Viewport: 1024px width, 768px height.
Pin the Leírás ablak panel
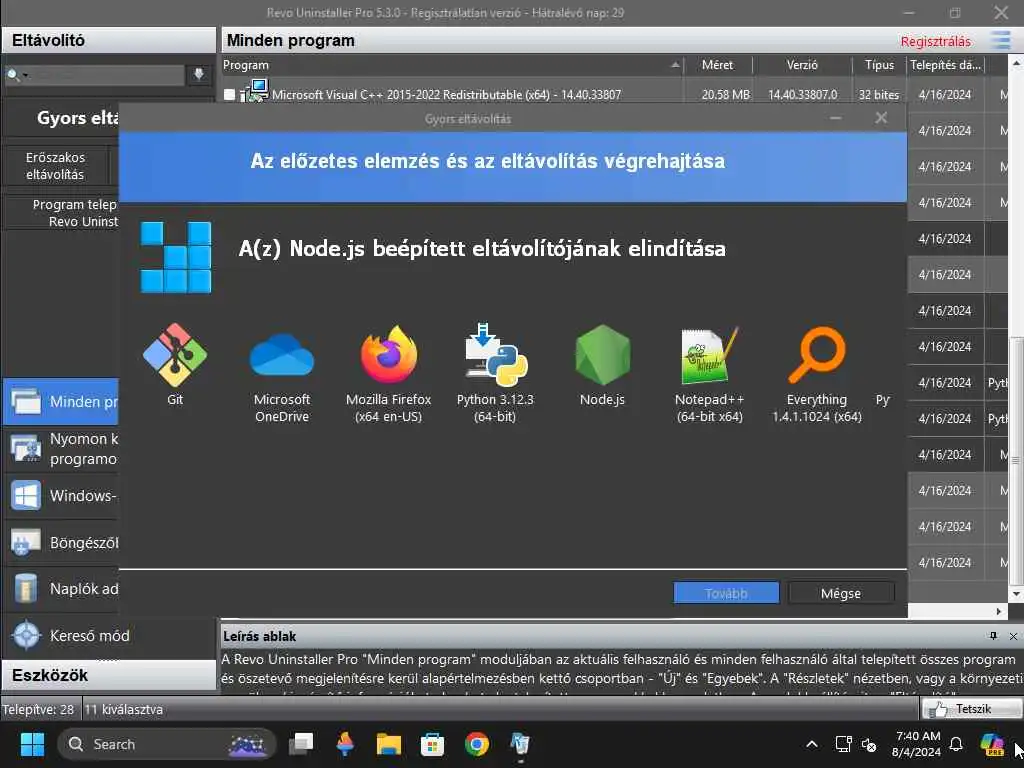pos(993,636)
